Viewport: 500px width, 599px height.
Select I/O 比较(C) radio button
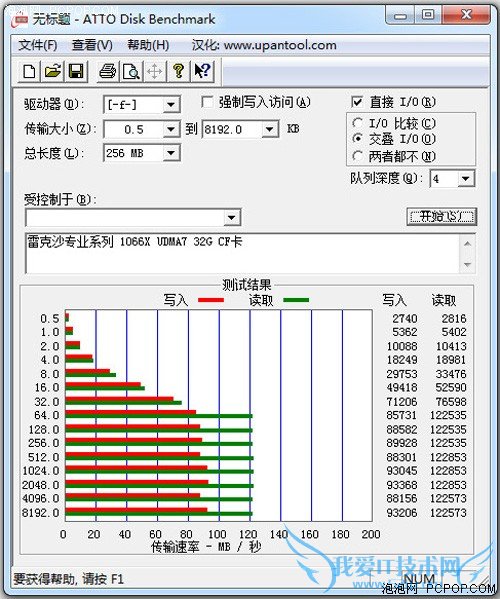358,123
